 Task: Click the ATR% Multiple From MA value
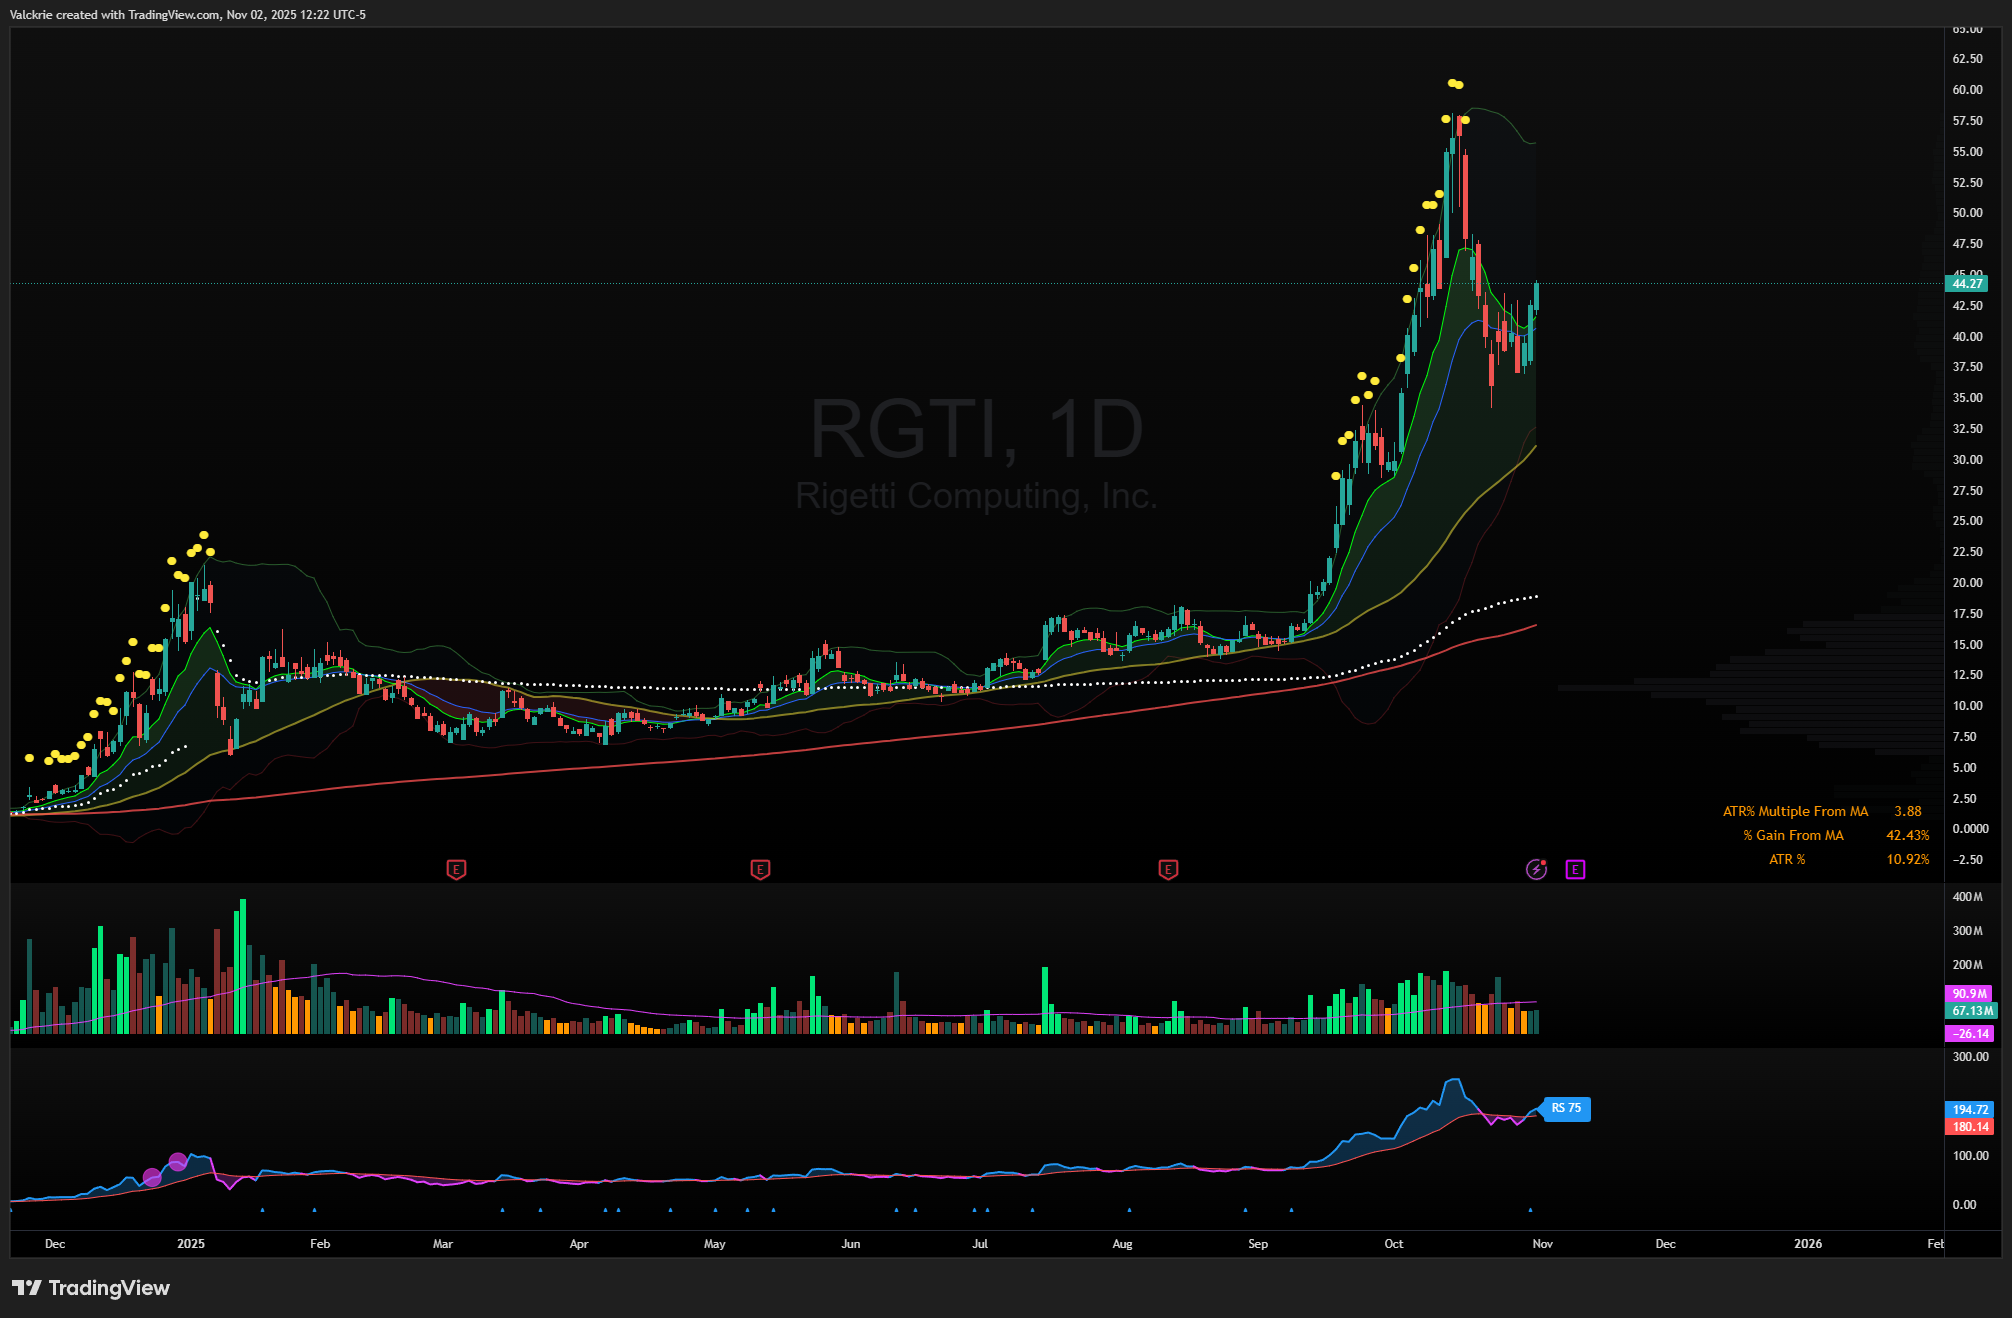(x=1907, y=812)
